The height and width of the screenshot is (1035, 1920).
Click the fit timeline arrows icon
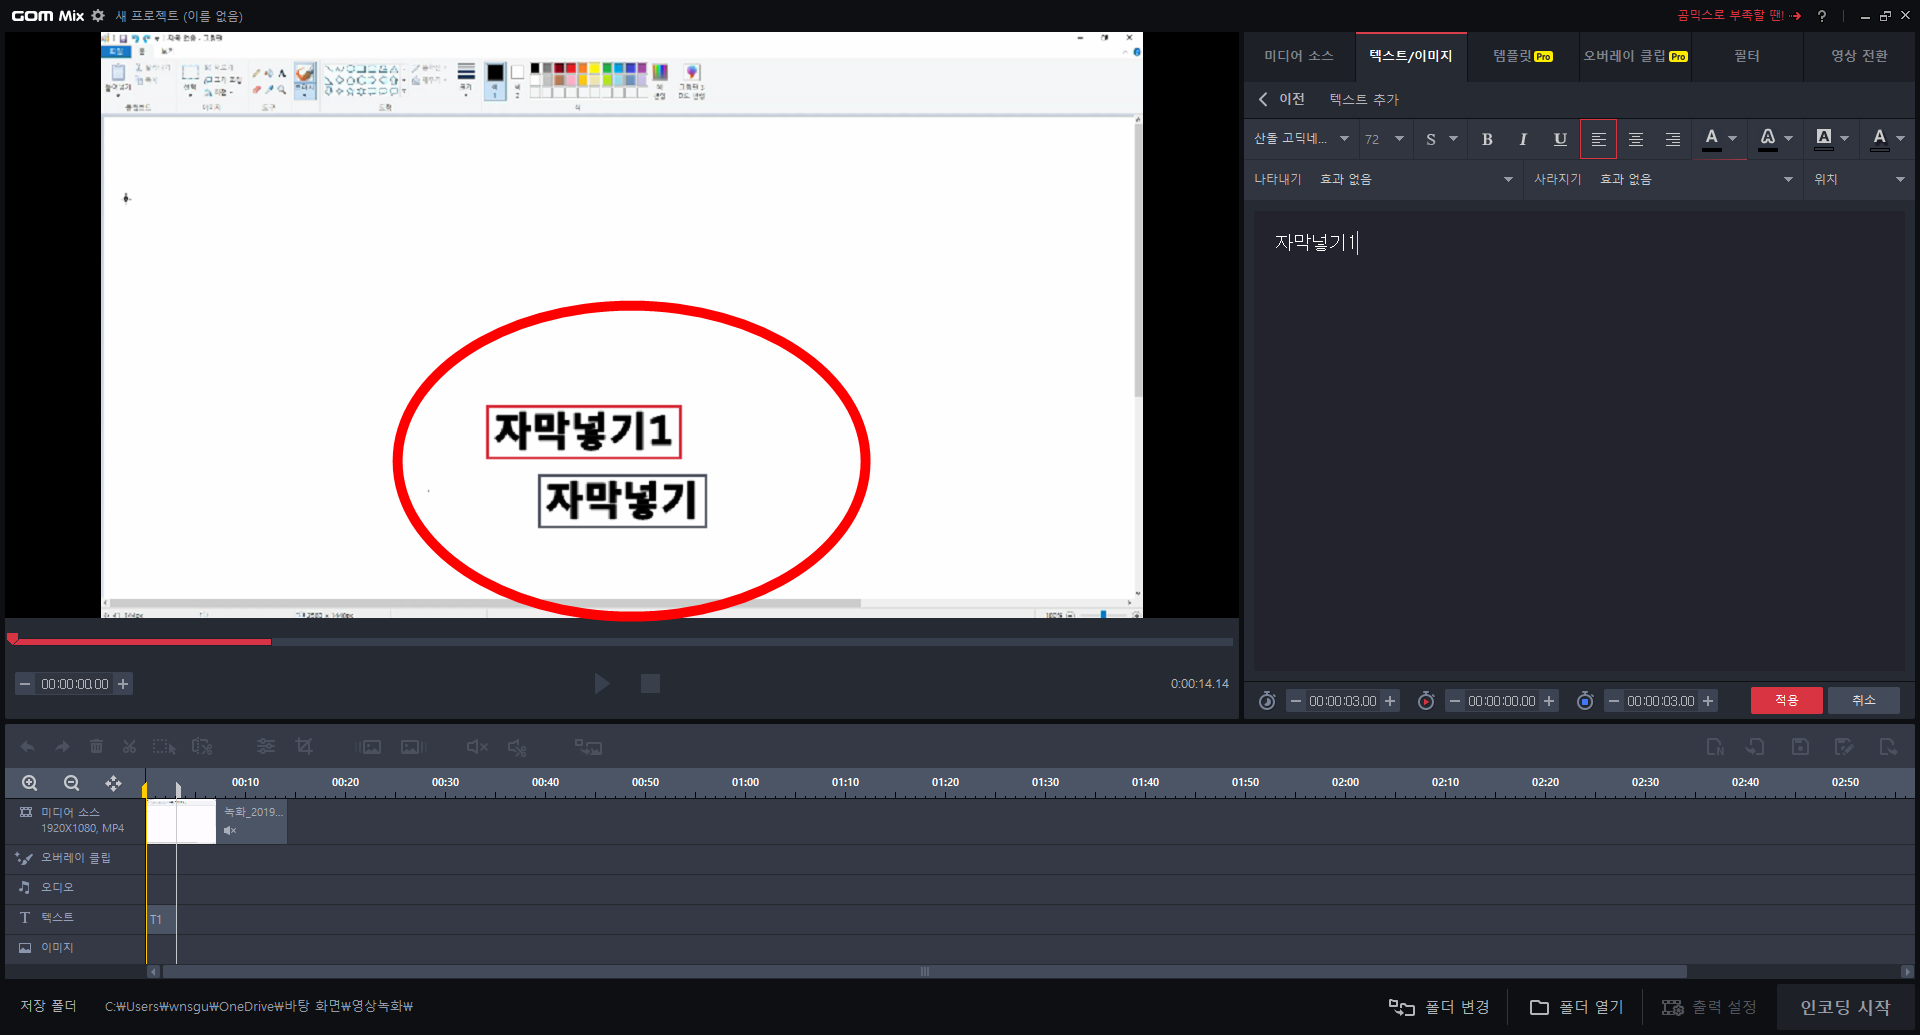tap(113, 783)
